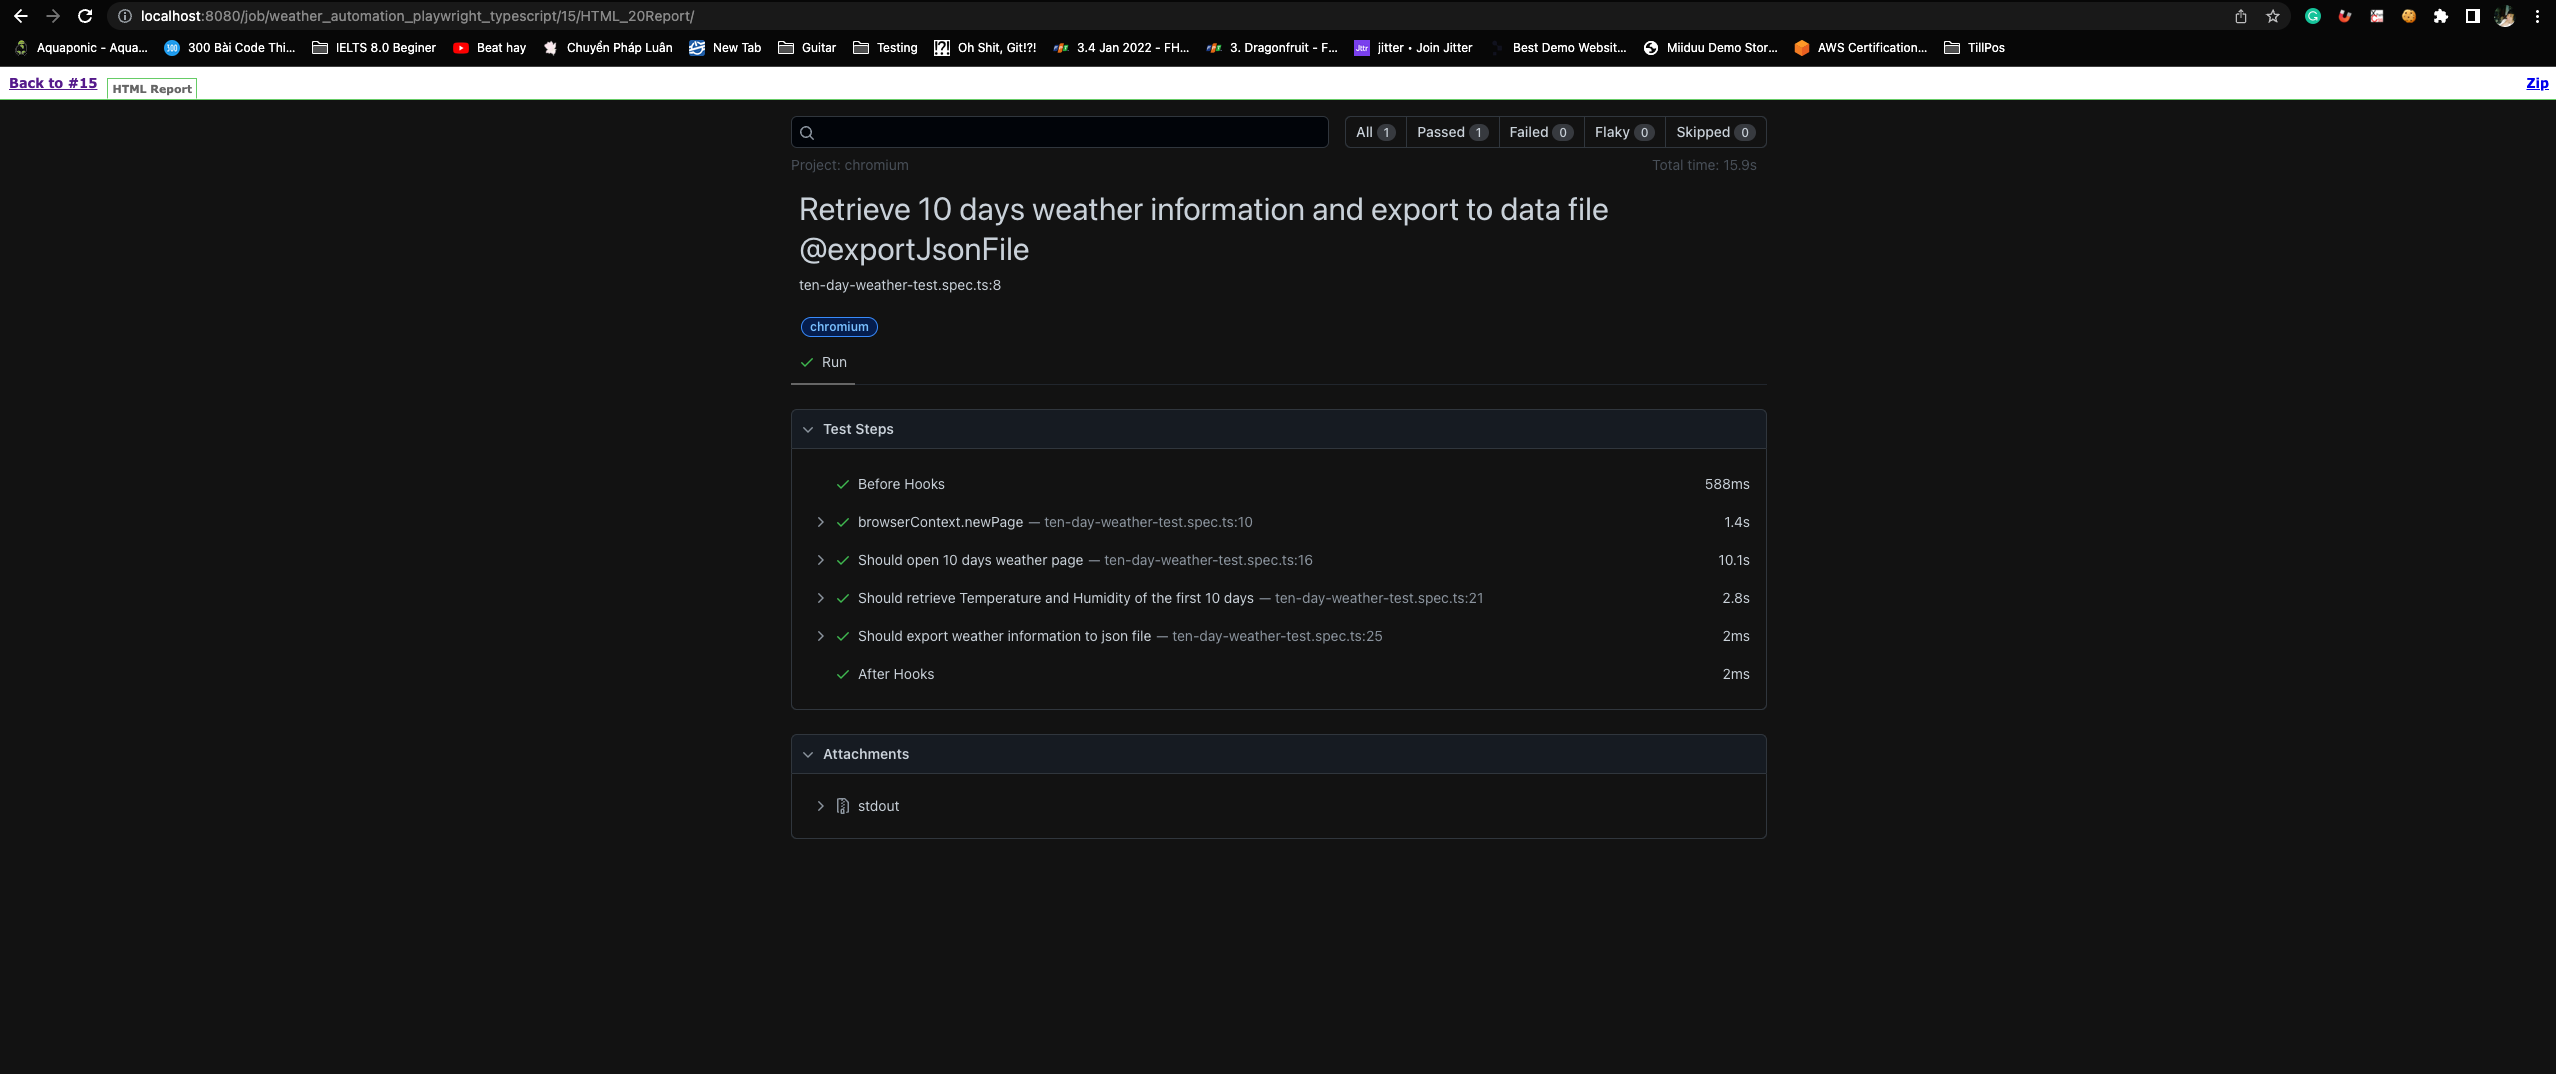Click the browser profile avatar icon
The height and width of the screenshot is (1074, 2556).
(x=2504, y=16)
